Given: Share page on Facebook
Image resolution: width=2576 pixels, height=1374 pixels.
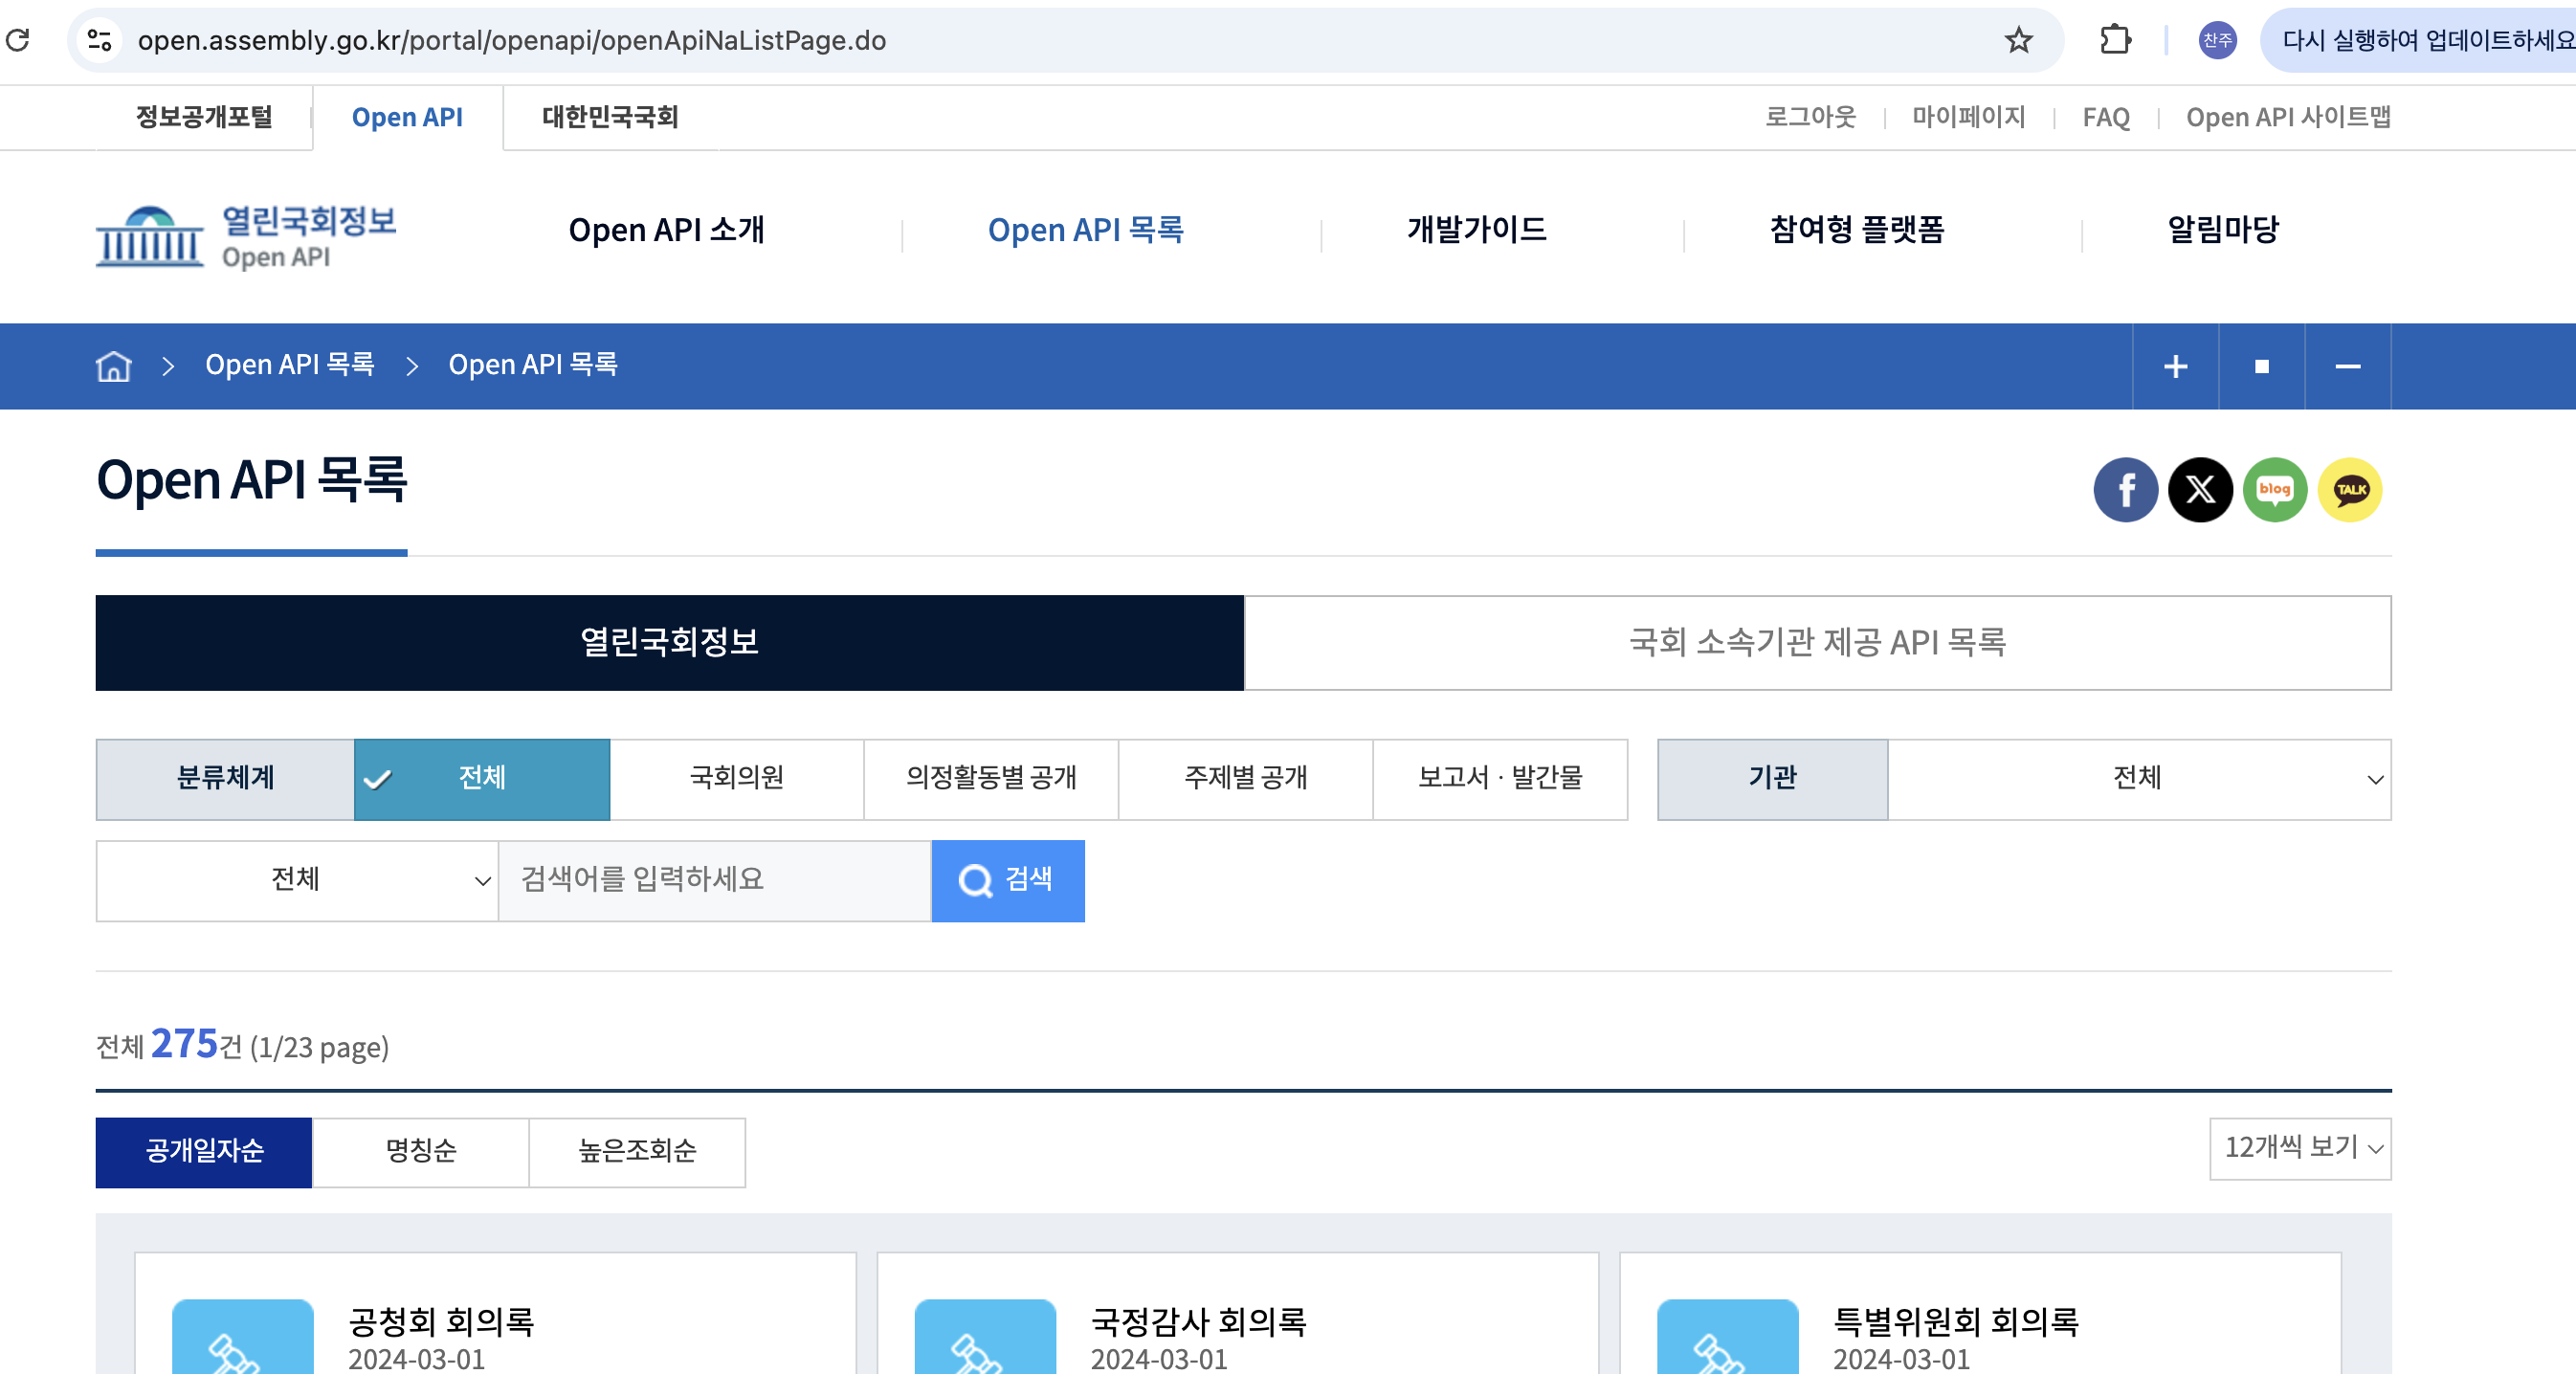Looking at the screenshot, I should point(2125,490).
